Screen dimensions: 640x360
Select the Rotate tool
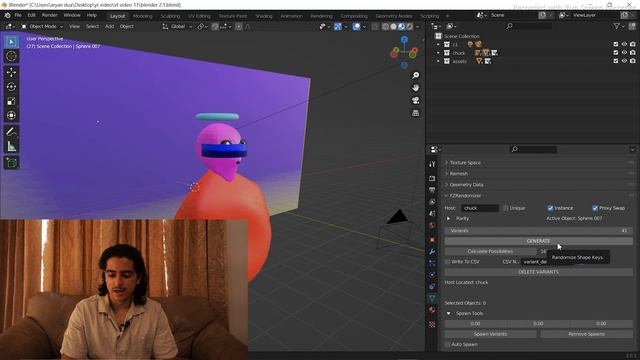11,87
